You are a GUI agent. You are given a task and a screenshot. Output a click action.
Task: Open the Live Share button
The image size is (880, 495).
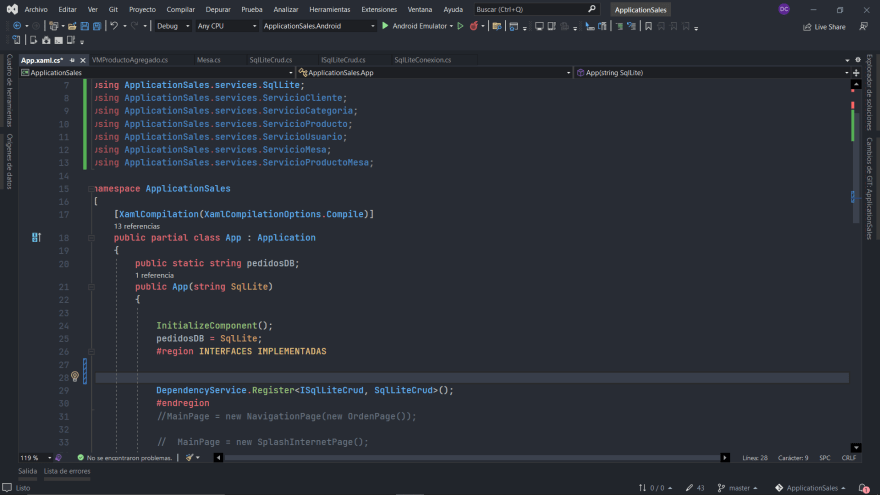click(824, 26)
